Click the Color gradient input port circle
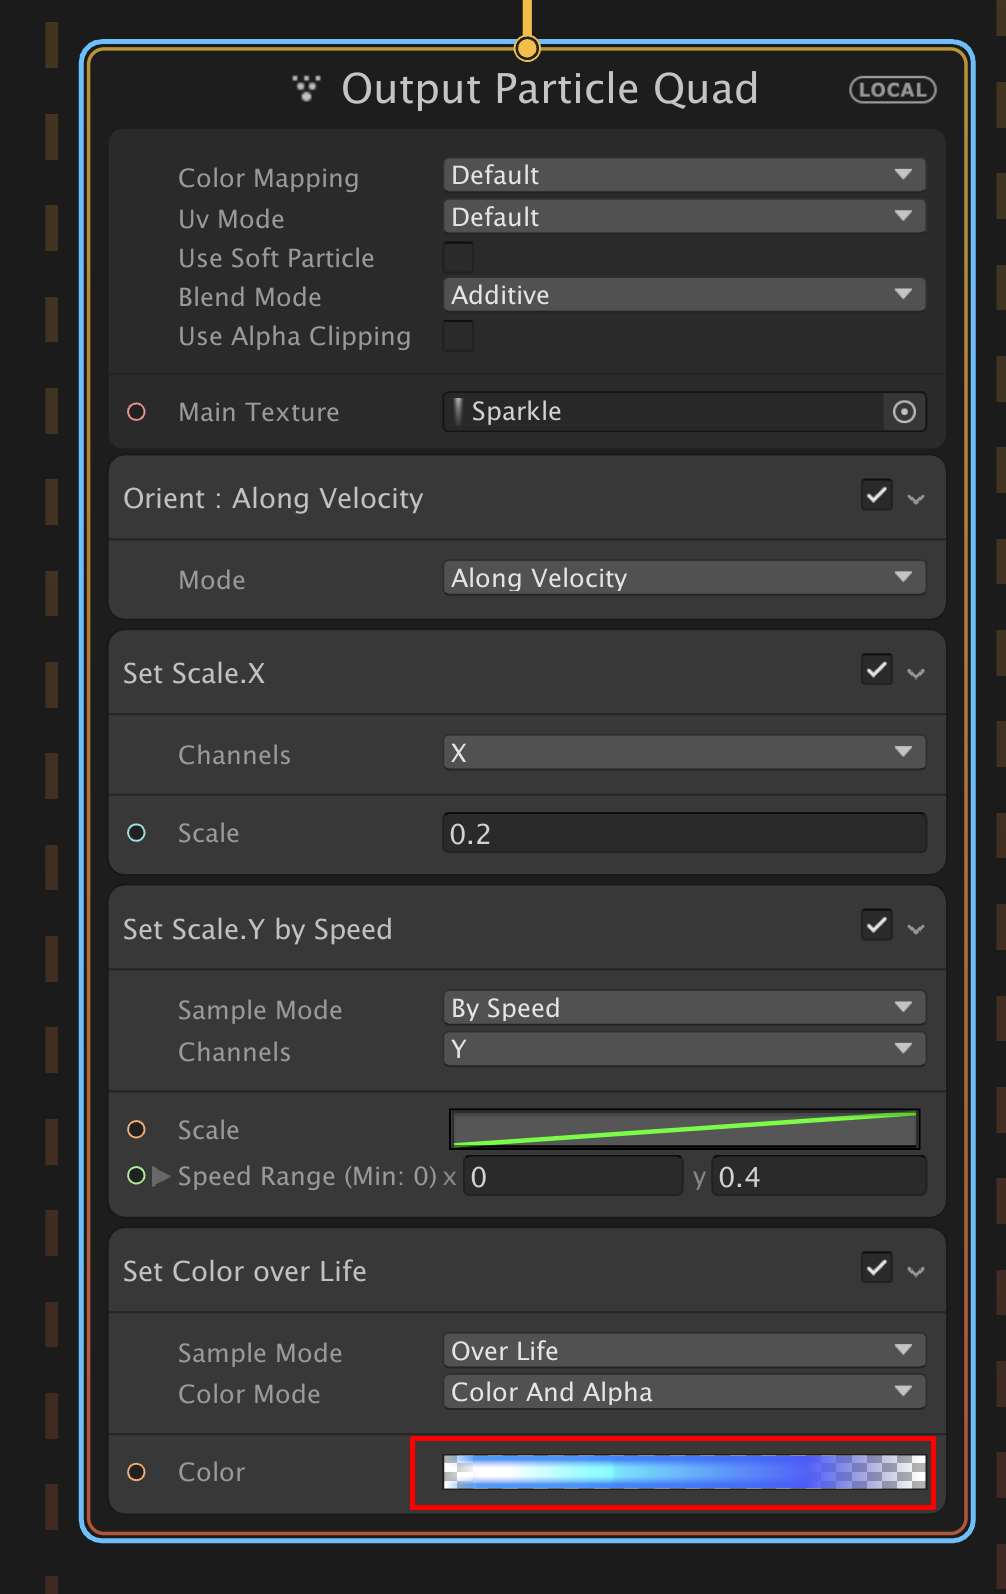 (x=137, y=1472)
